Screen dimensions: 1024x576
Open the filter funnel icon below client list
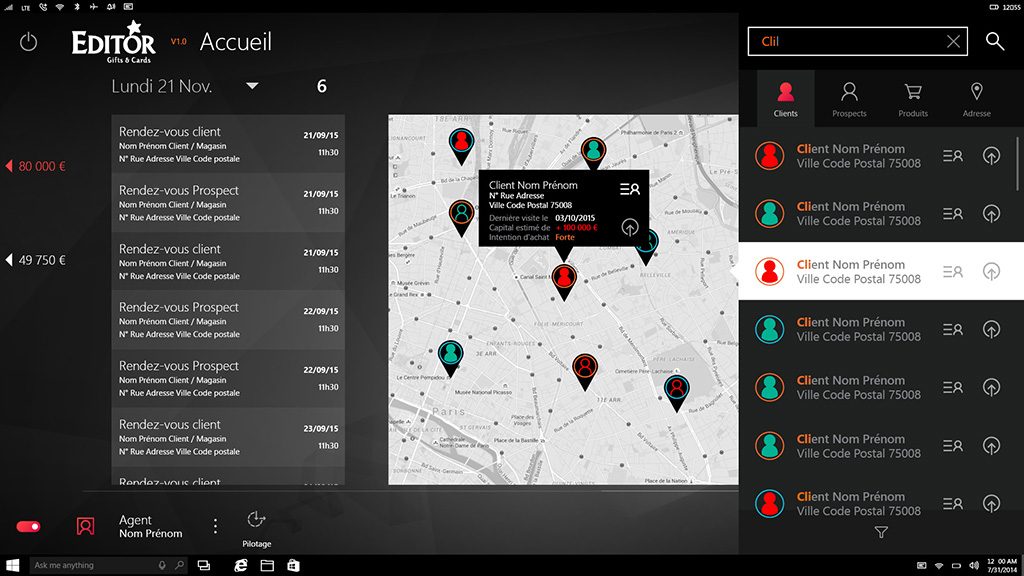point(881,533)
